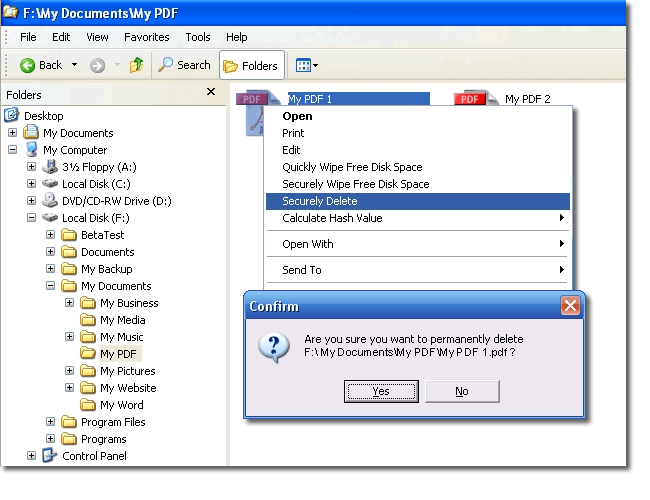Click the Program Files folder icon
The image size is (650, 500).
pos(69,422)
